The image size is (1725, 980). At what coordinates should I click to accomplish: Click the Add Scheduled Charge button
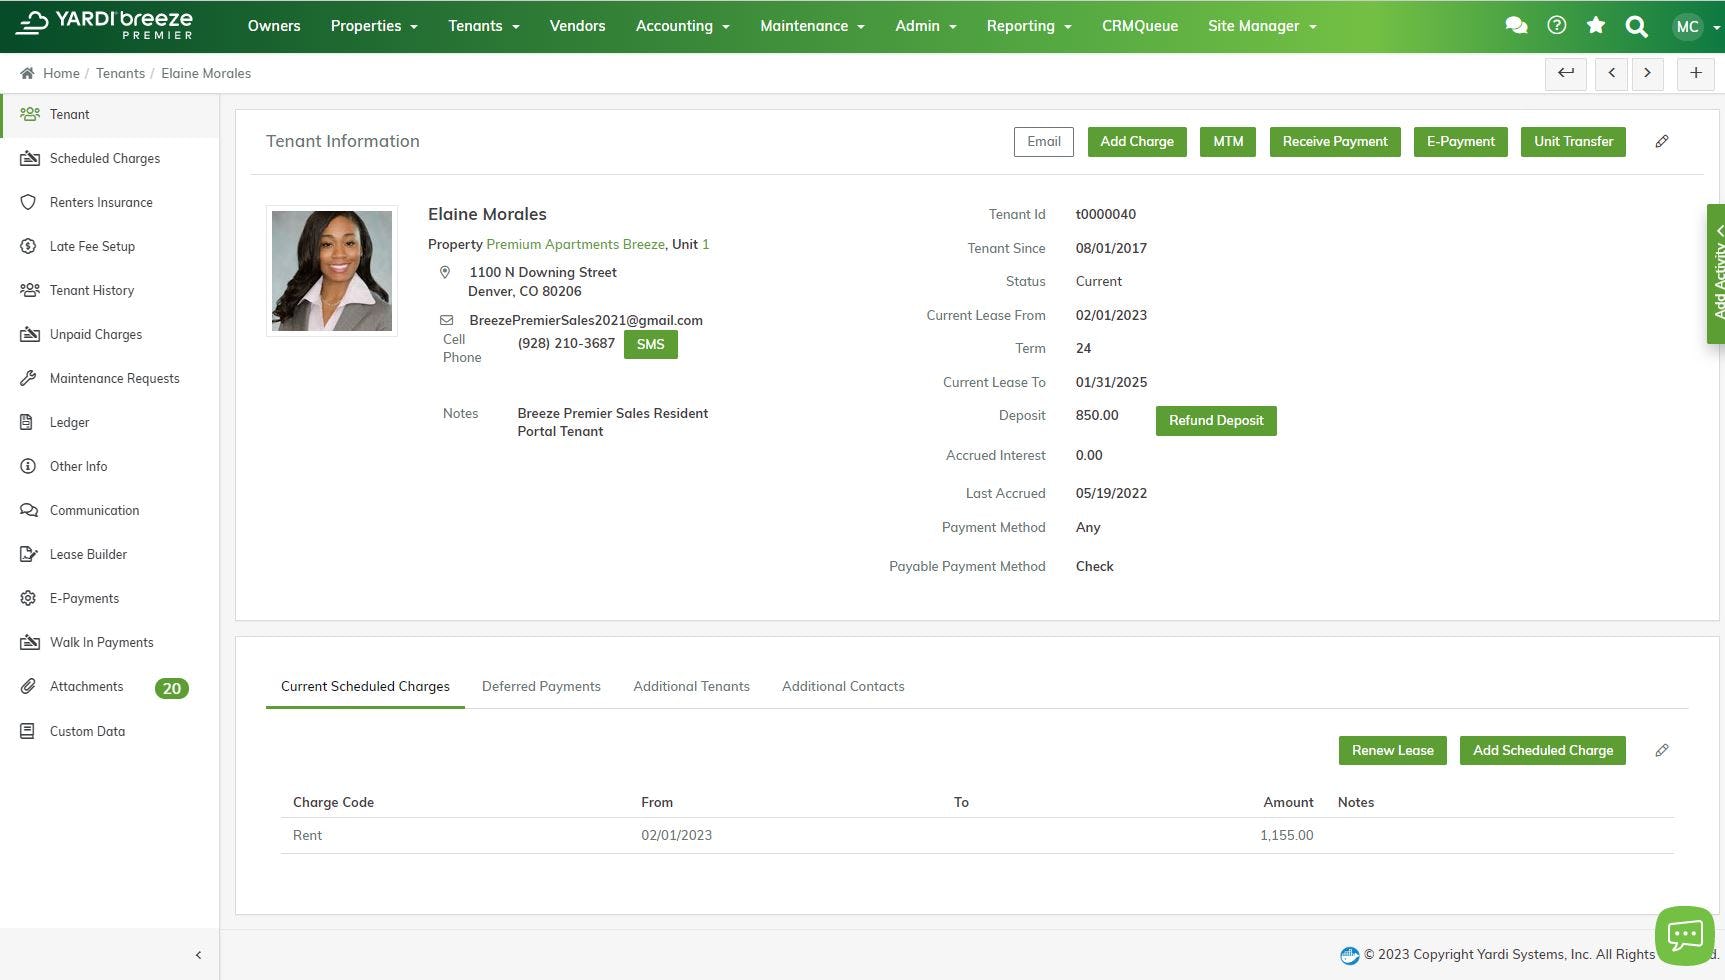click(1542, 750)
